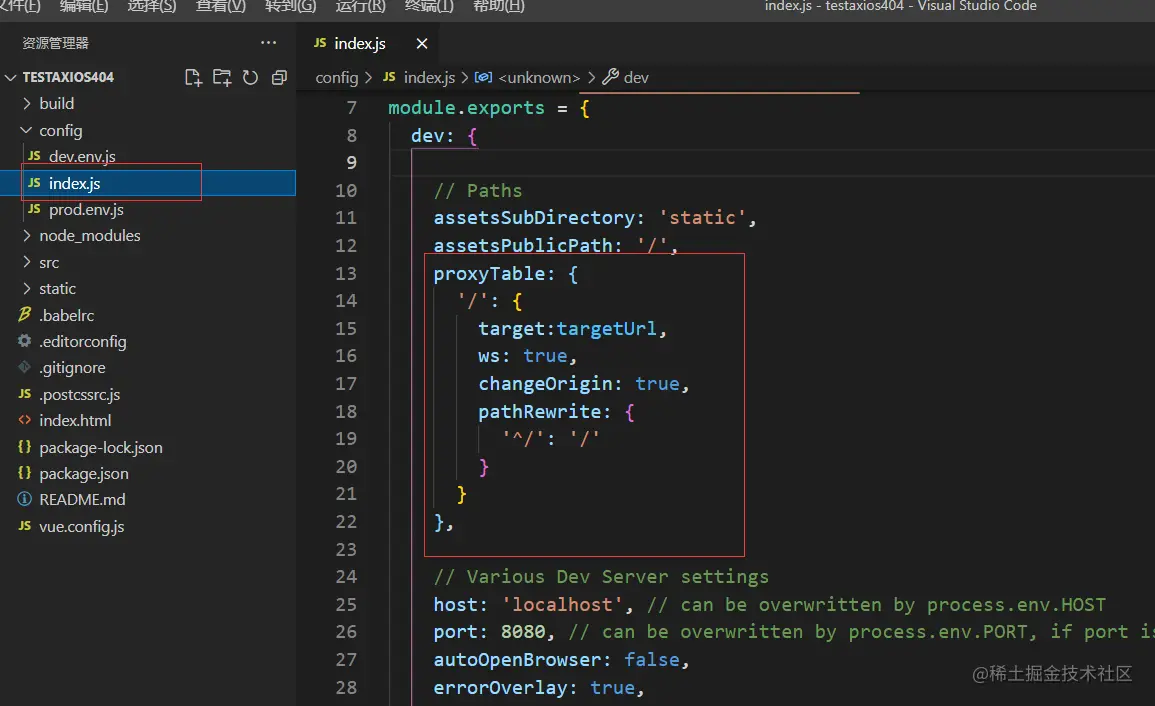Click the New Folder icon in explorer header
The height and width of the screenshot is (706, 1155).
coord(222,77)
